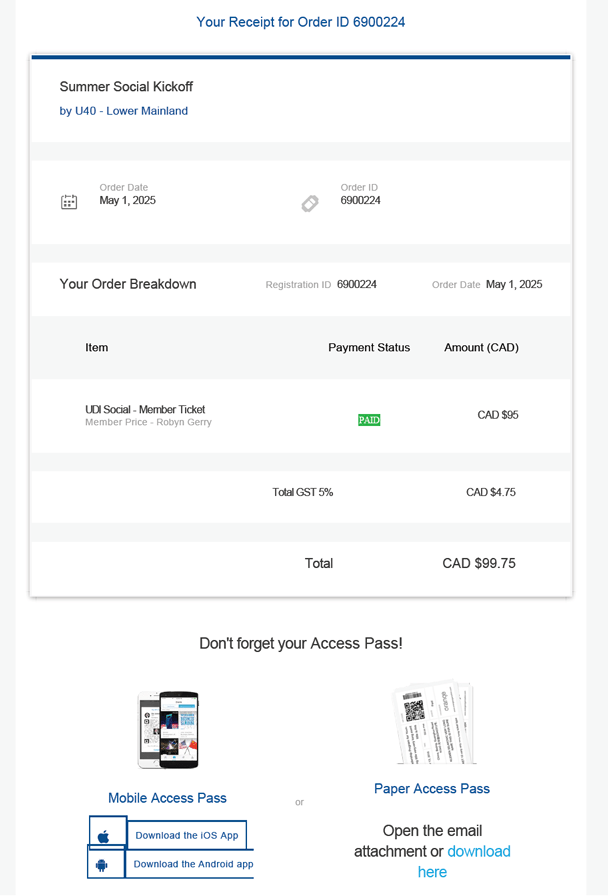
Task: Click the UDI Social - Member Ticket item
Action: tap(145, 410)
